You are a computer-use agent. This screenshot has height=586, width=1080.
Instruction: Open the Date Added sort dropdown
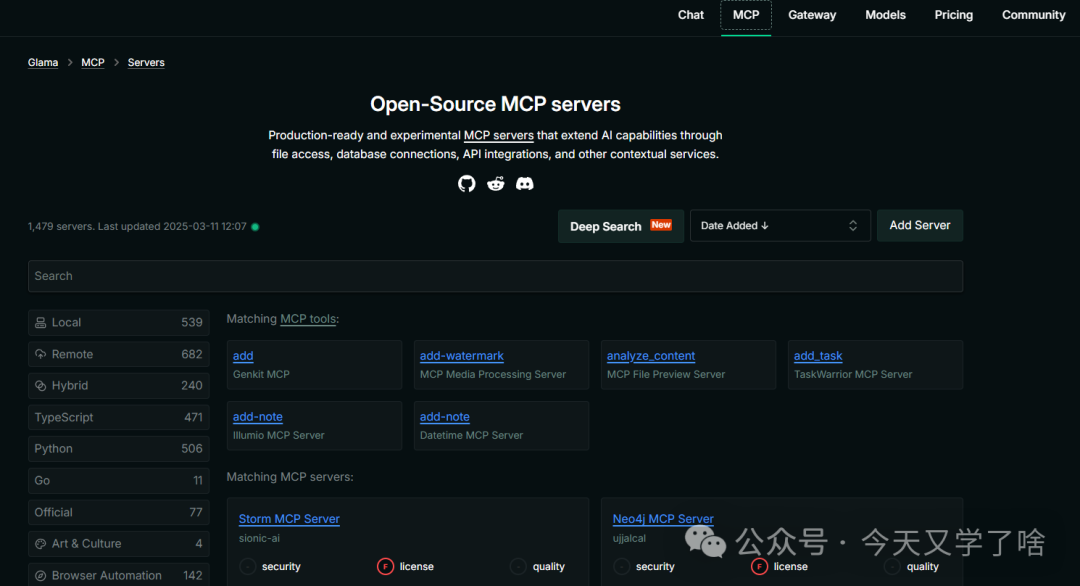[x=780, y=226]
